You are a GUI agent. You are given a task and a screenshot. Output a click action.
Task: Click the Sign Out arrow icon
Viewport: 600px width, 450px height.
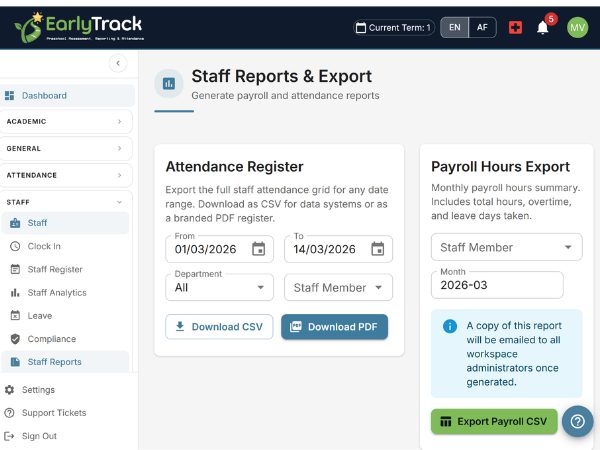pyautogui.click(x=9, y=436)
